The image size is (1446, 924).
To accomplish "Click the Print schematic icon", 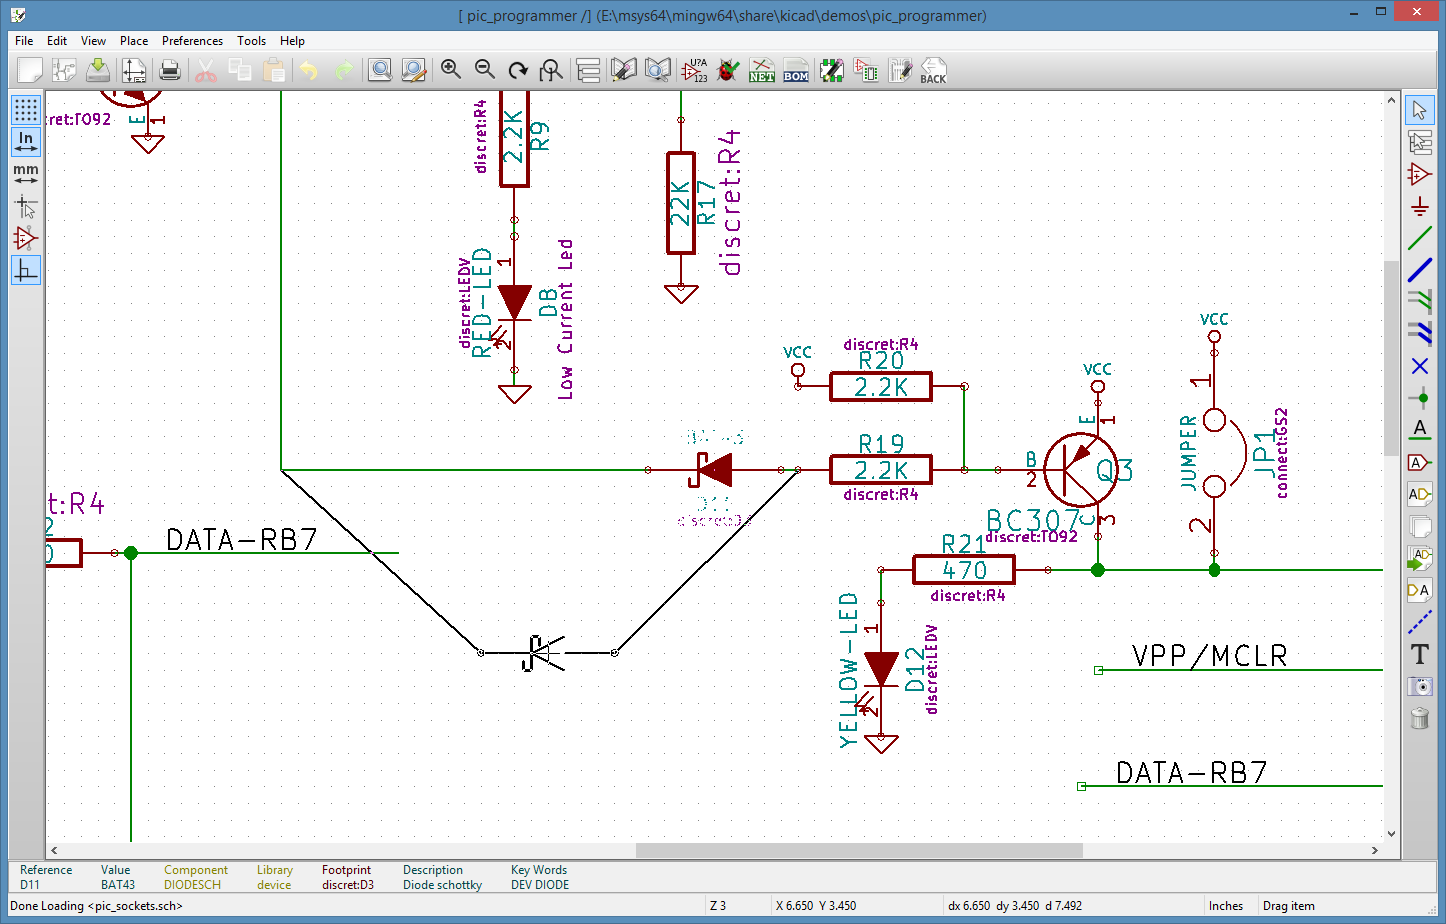I will (x=170, y=70).
